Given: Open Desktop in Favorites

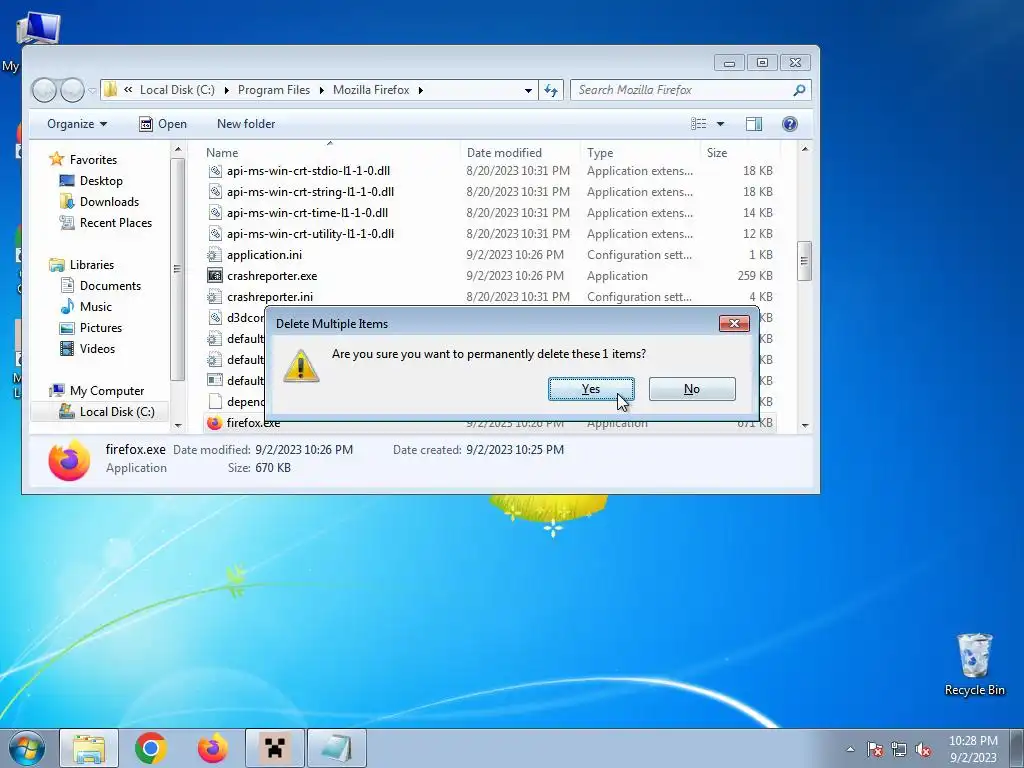Looking at the screenshot, I should [101, 181].
